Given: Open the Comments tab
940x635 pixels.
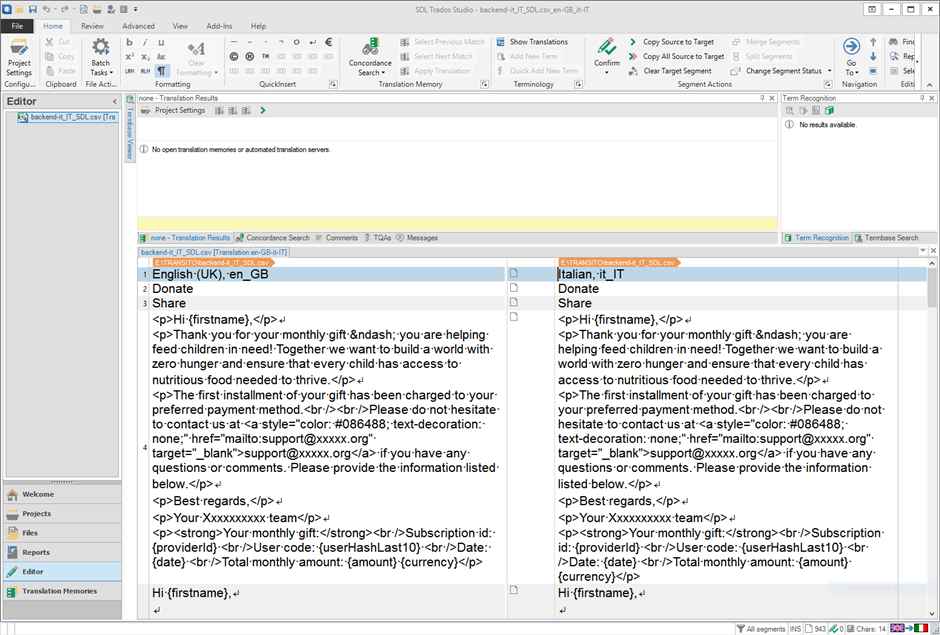Looking at the screenshot, I should coord(336,238).
